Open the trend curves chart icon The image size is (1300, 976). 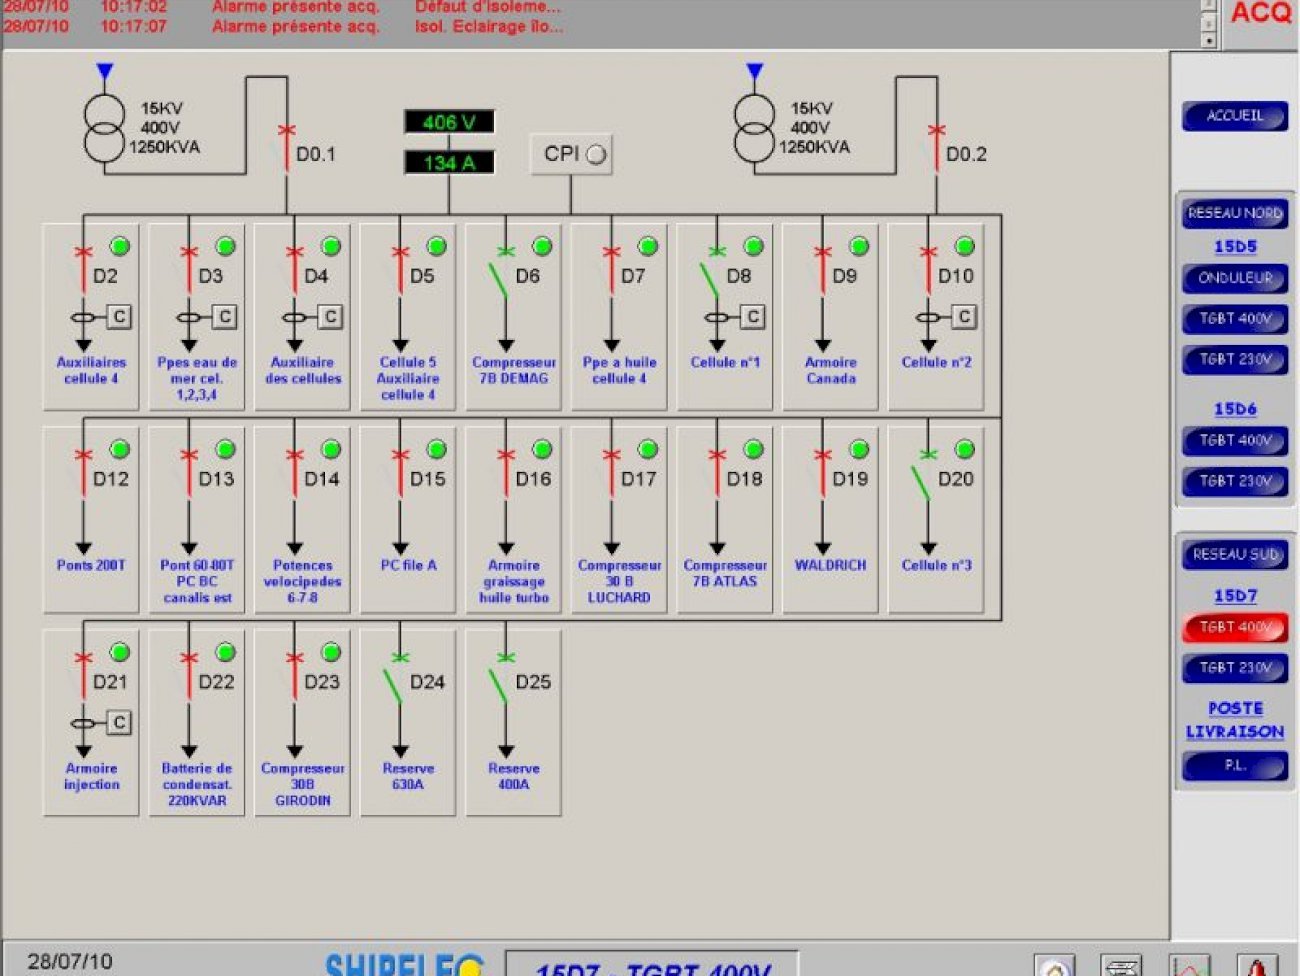(1190, 966)
